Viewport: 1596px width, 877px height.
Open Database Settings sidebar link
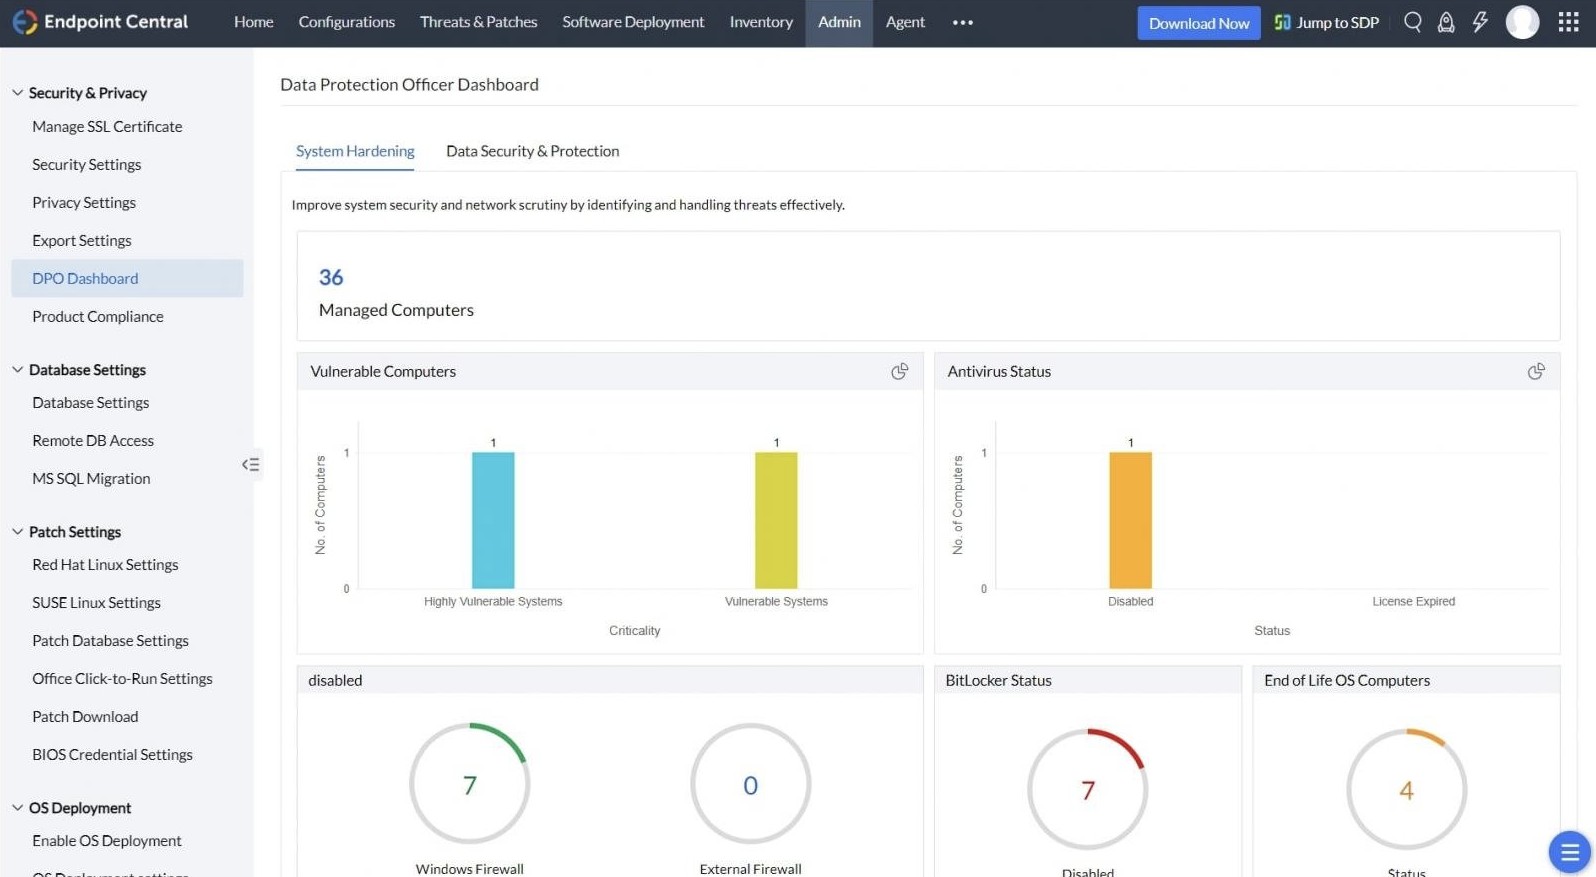click(x=90, y=402)
